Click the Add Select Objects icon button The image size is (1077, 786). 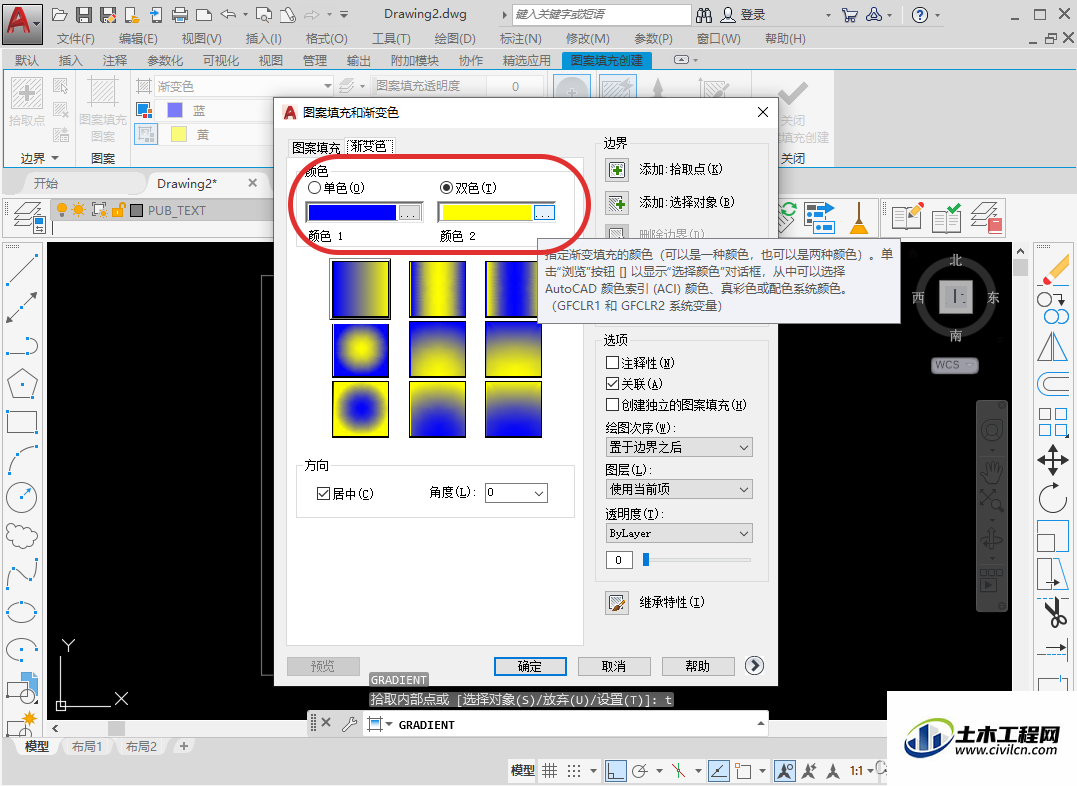617,203
